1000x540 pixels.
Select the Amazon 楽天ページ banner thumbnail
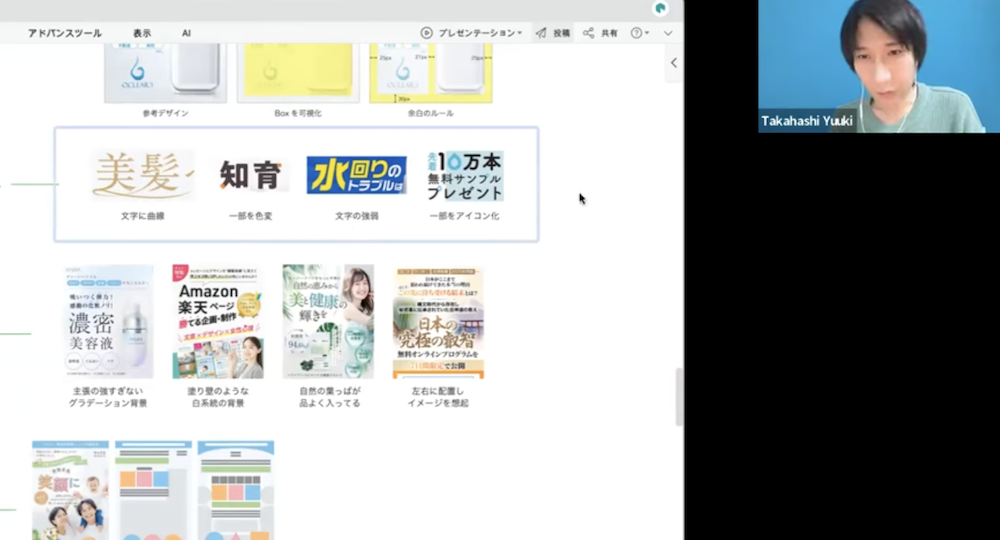(218, 321)
